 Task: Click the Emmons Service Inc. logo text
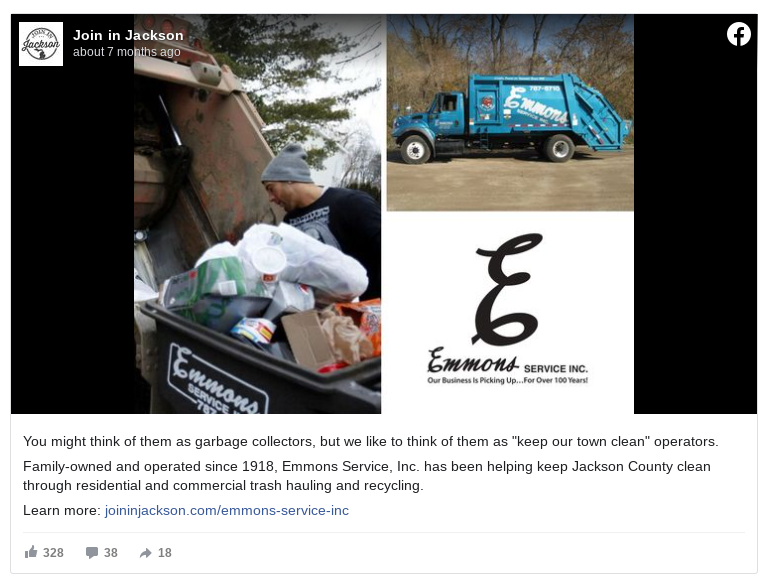[508, 362]
